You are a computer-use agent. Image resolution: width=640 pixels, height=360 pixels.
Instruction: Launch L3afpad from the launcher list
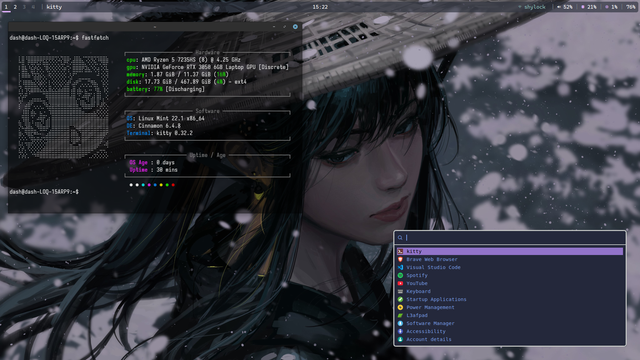[510, 316]
